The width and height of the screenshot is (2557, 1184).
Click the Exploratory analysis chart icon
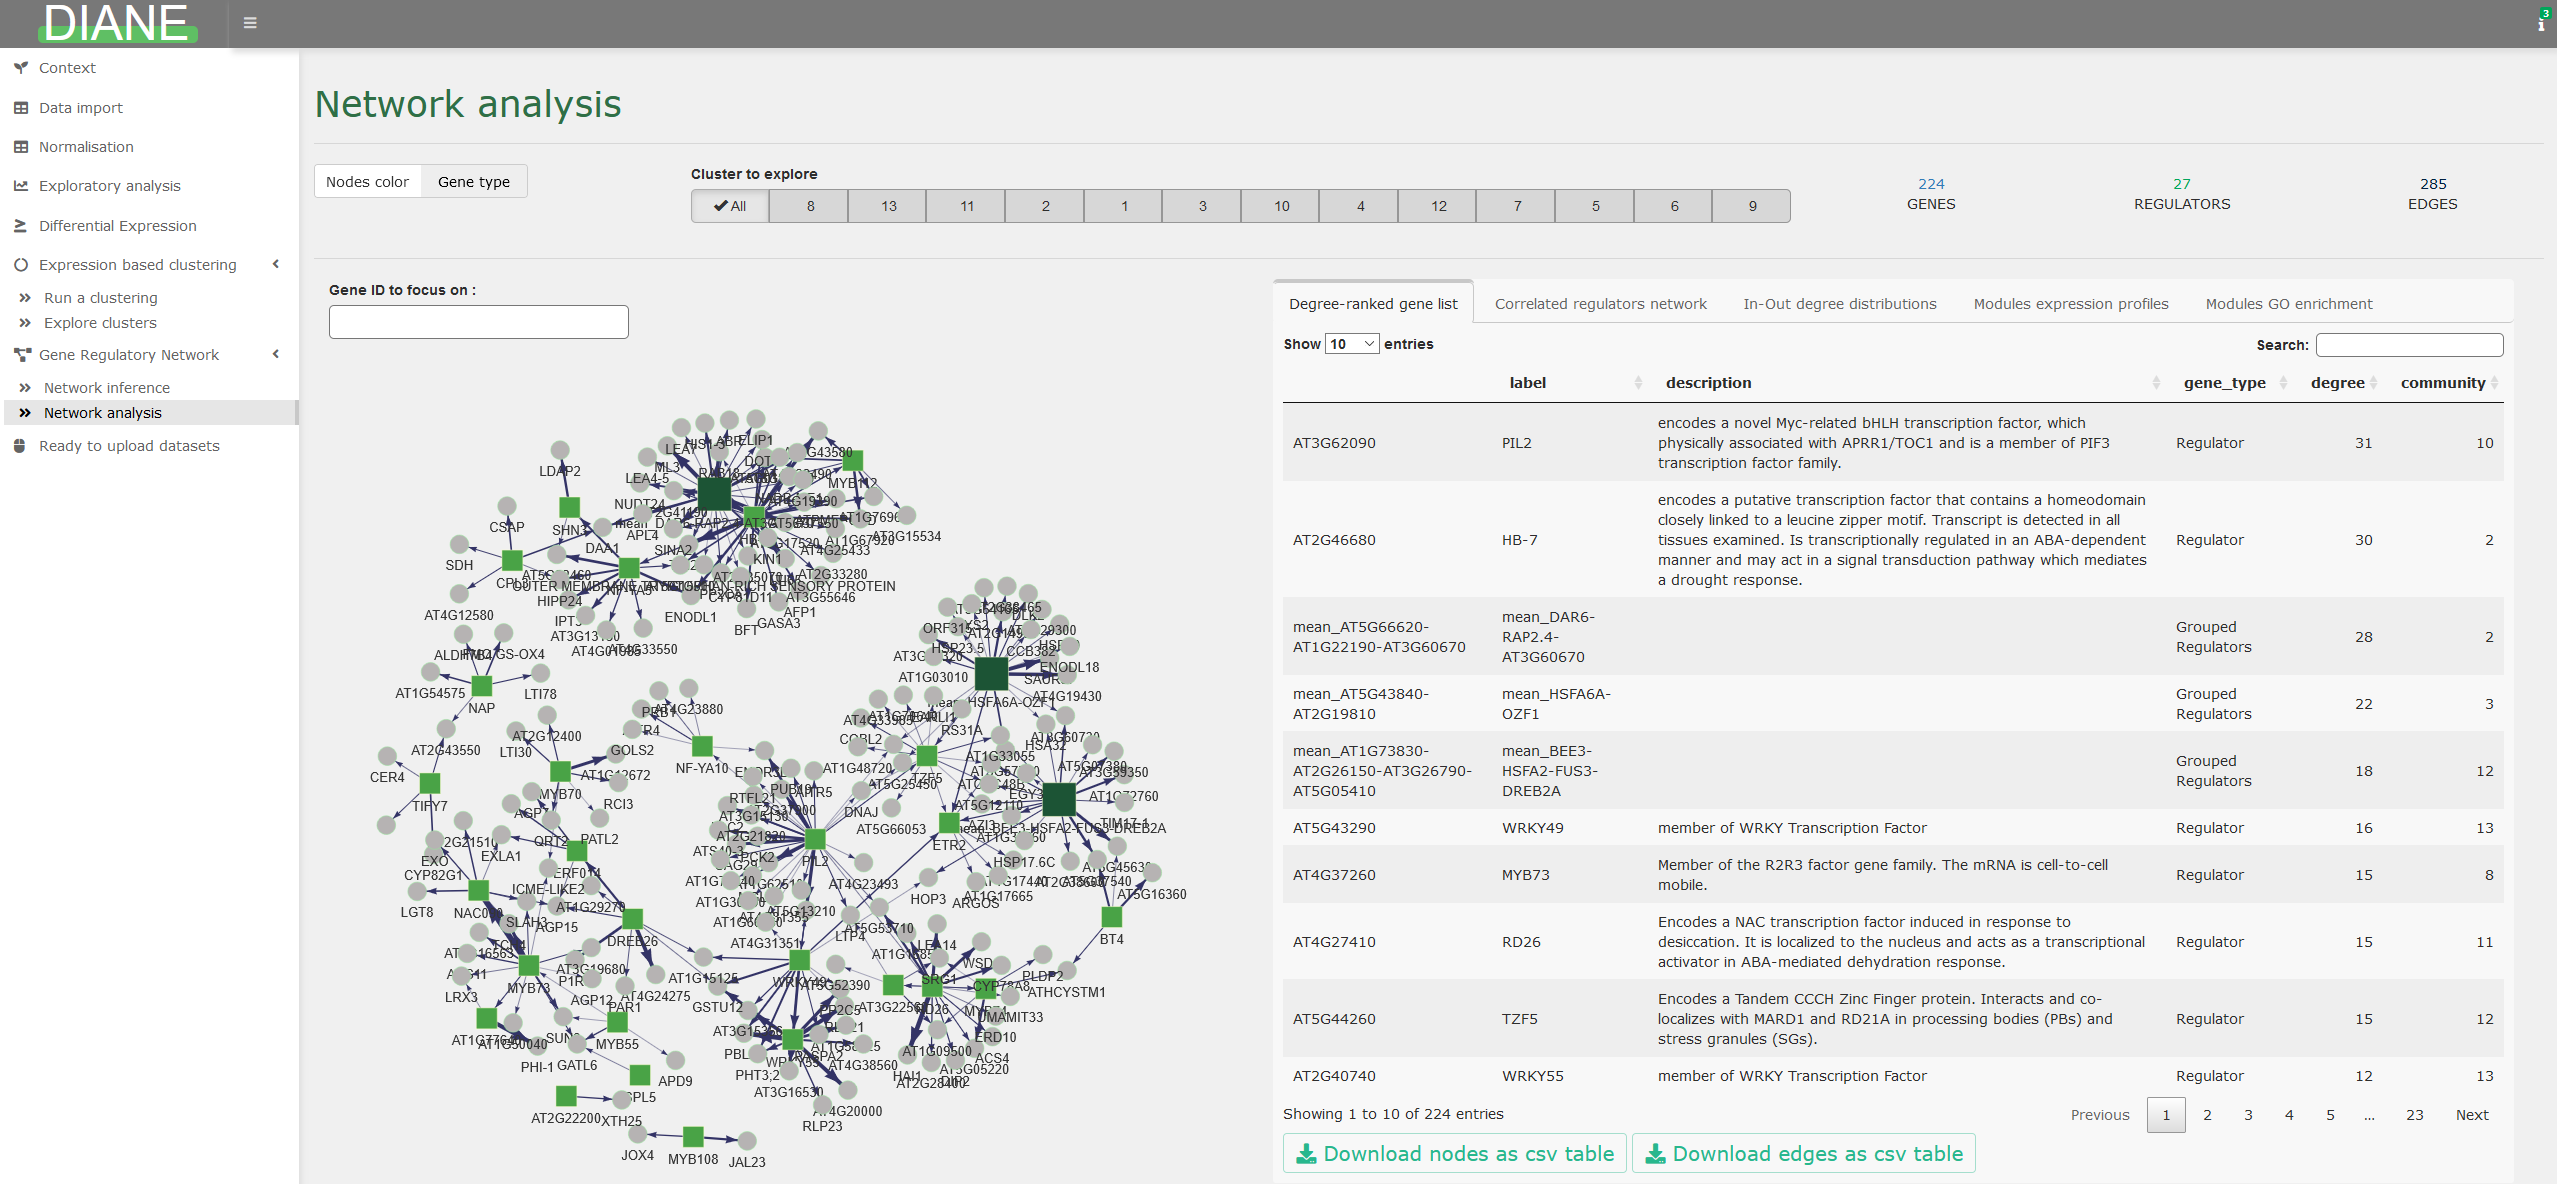(20, 186)
